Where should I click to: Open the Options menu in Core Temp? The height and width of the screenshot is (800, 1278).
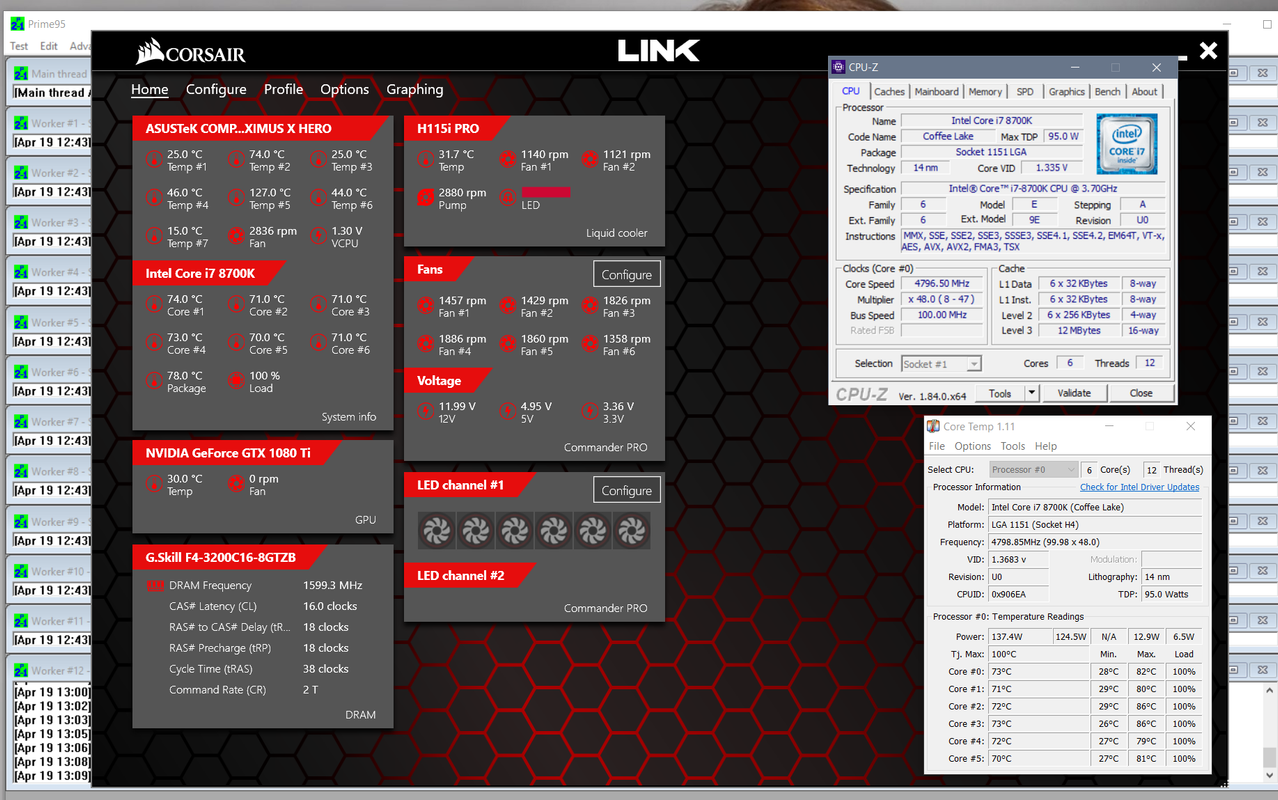[x=972, y=446]
